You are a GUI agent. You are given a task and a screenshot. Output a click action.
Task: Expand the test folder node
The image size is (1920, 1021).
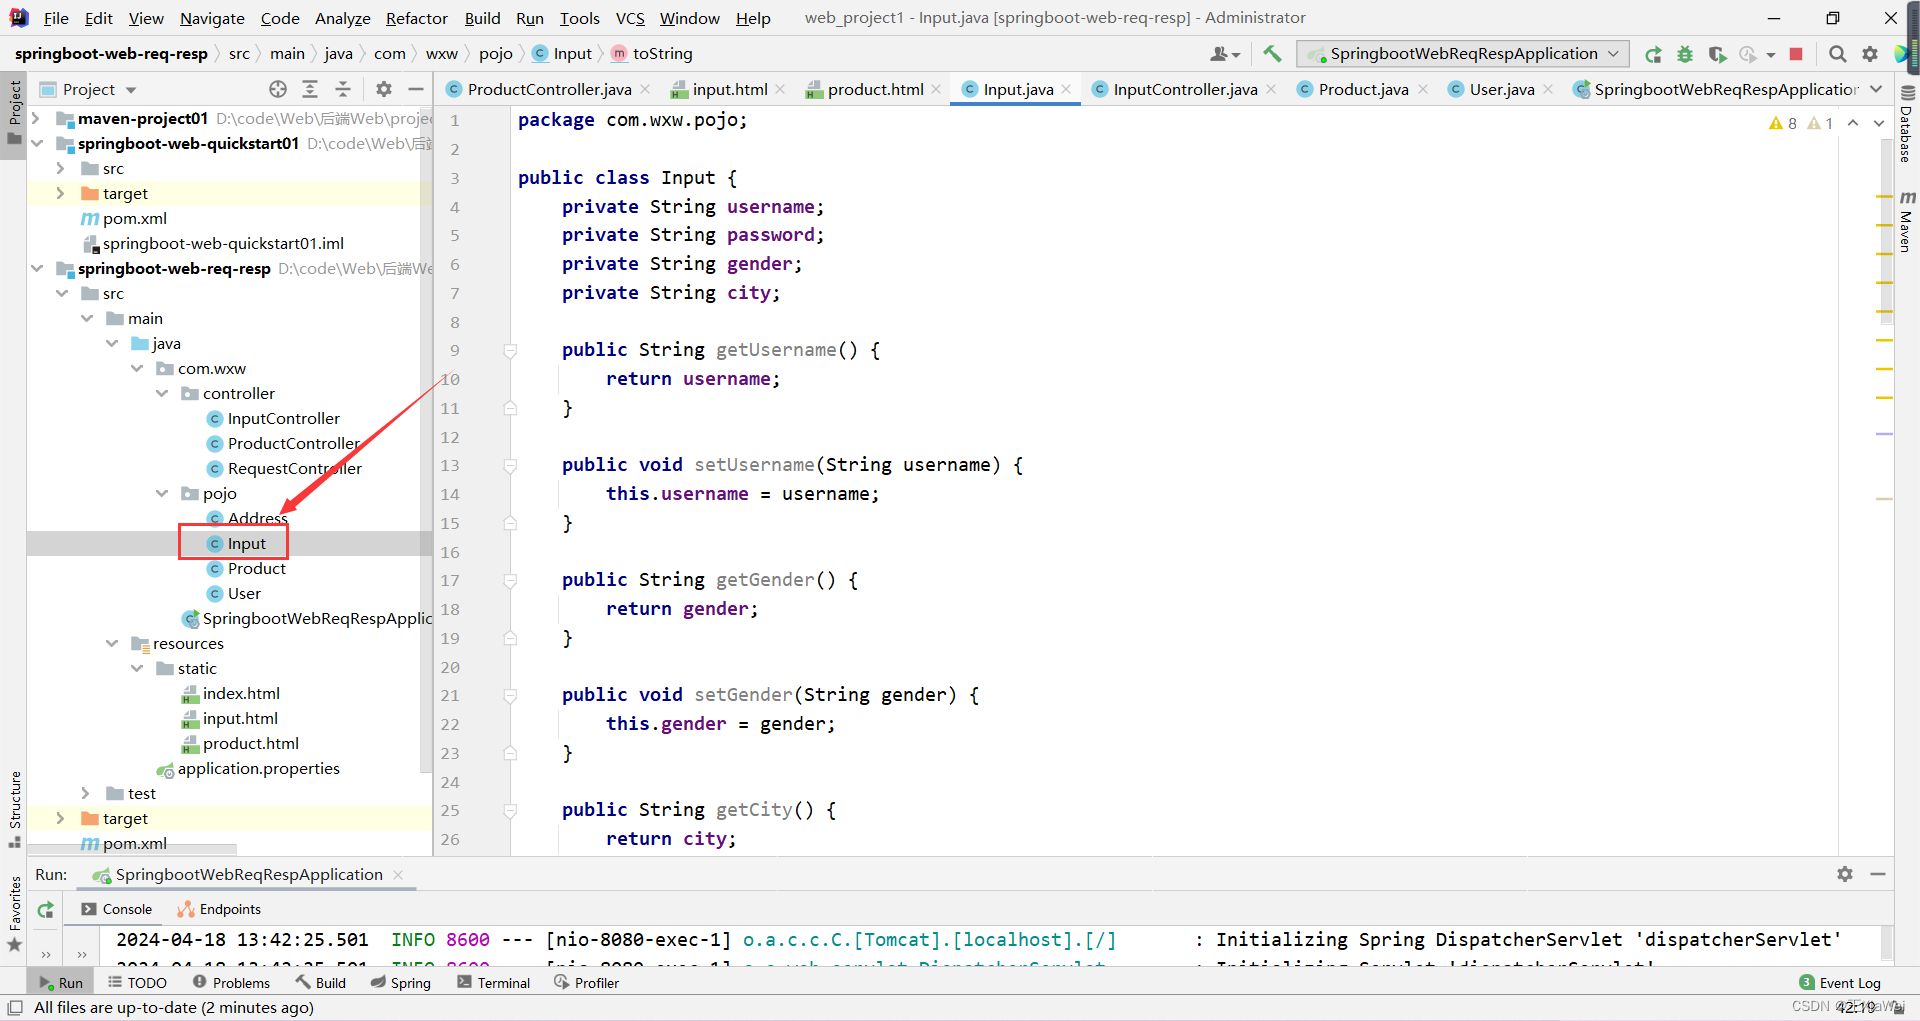[87, 794]
